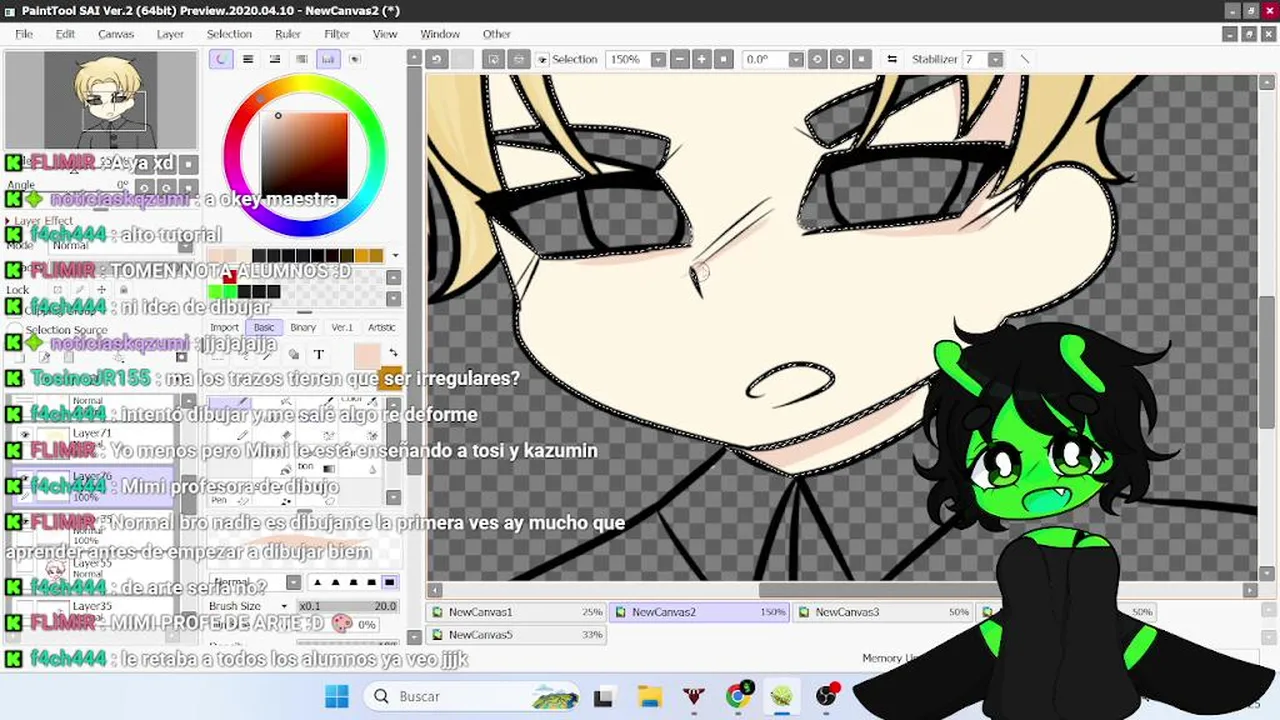Open the View menu
Viewport: 1280px width, 720px height.
pos(385,34)
